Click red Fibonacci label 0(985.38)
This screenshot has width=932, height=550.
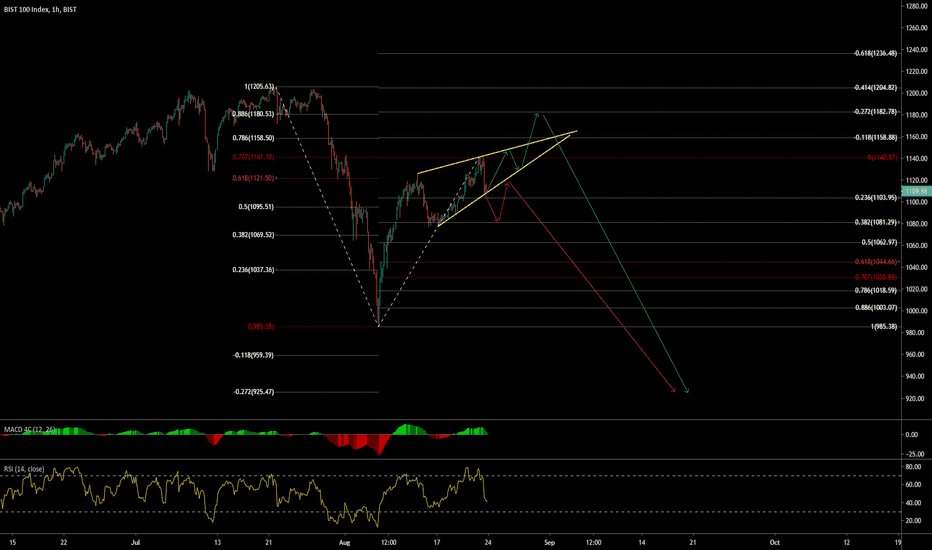pos(261,326)
